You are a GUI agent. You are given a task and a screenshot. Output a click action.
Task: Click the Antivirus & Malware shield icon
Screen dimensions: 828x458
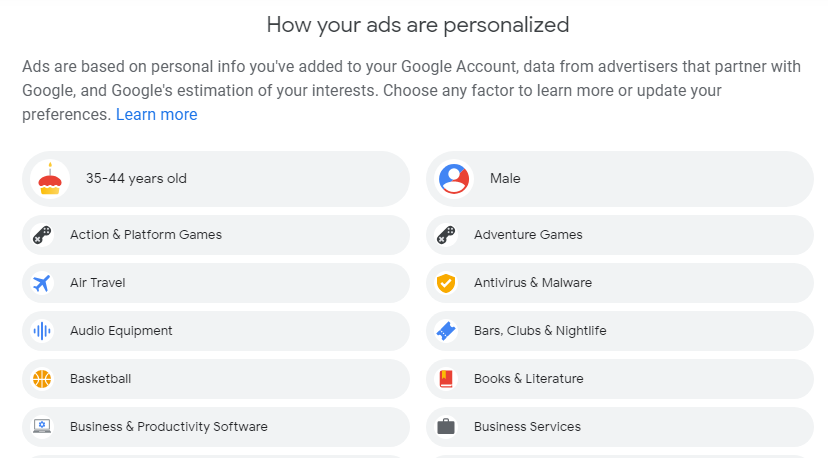[x=446, y=283]
